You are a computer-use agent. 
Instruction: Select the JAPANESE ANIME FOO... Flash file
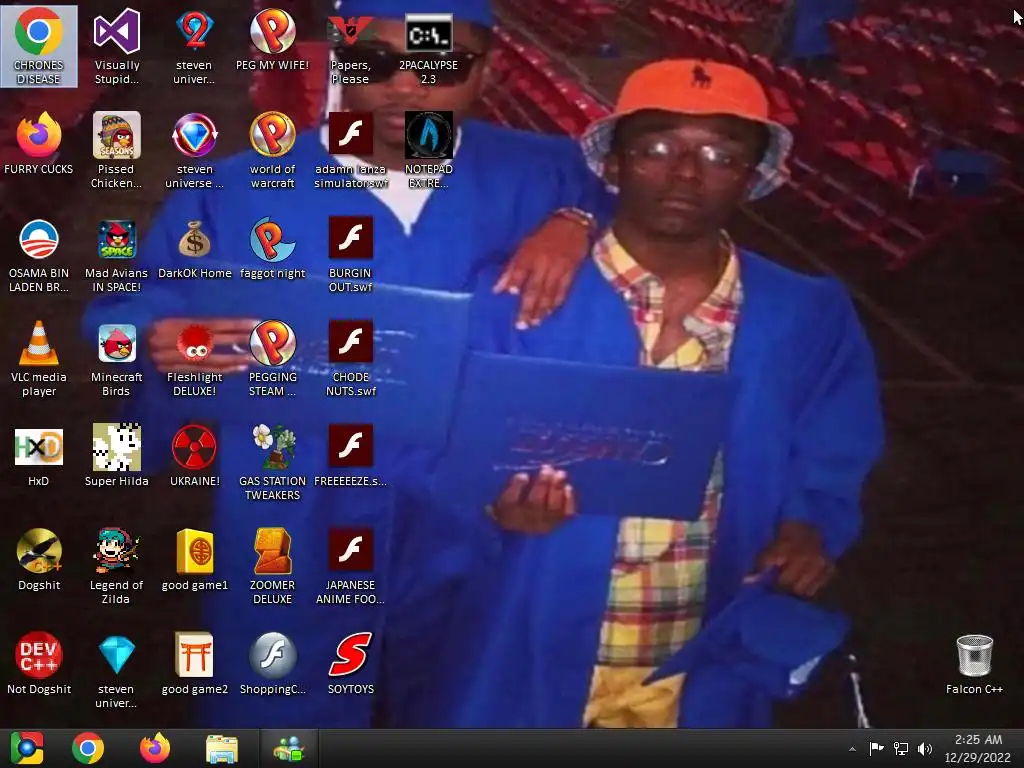(350, 566)
